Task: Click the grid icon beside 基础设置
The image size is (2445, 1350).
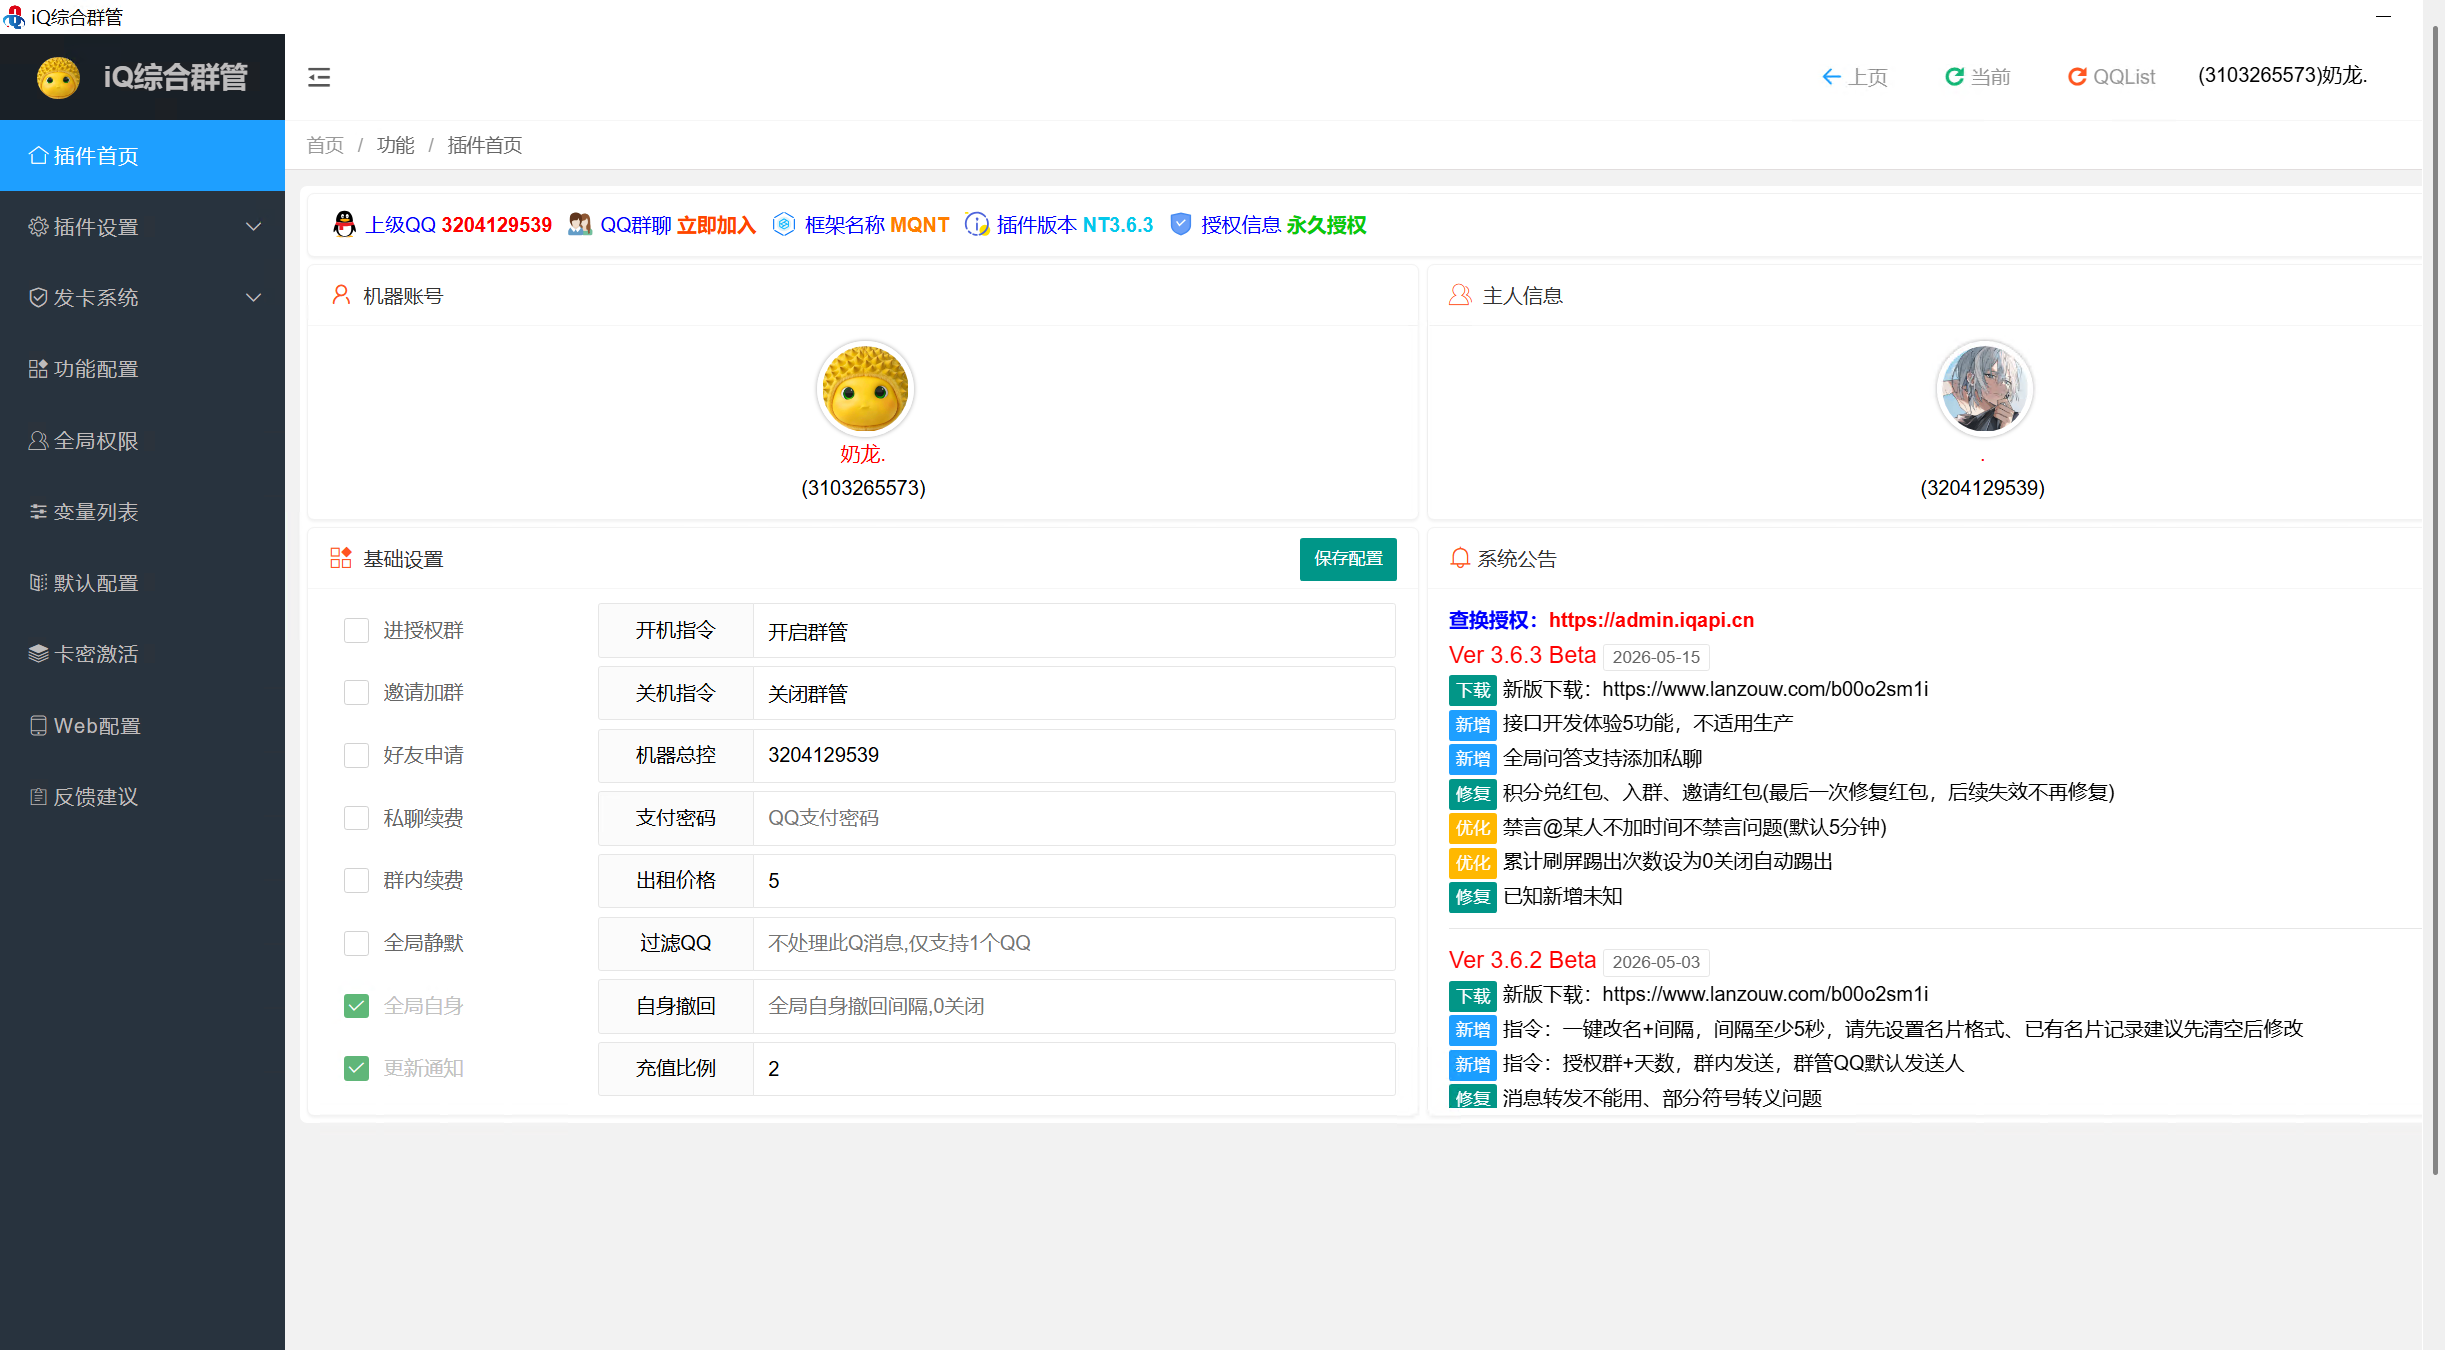Action: [341, 558]
